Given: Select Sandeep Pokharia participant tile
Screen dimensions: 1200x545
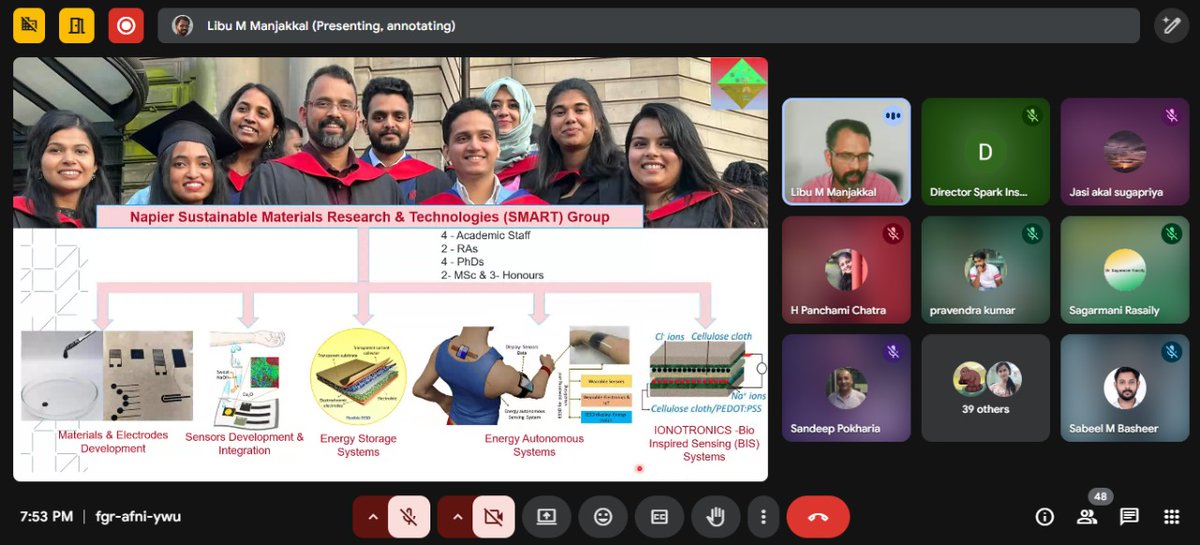Looking at the screenshot, I should click(846, 387).
